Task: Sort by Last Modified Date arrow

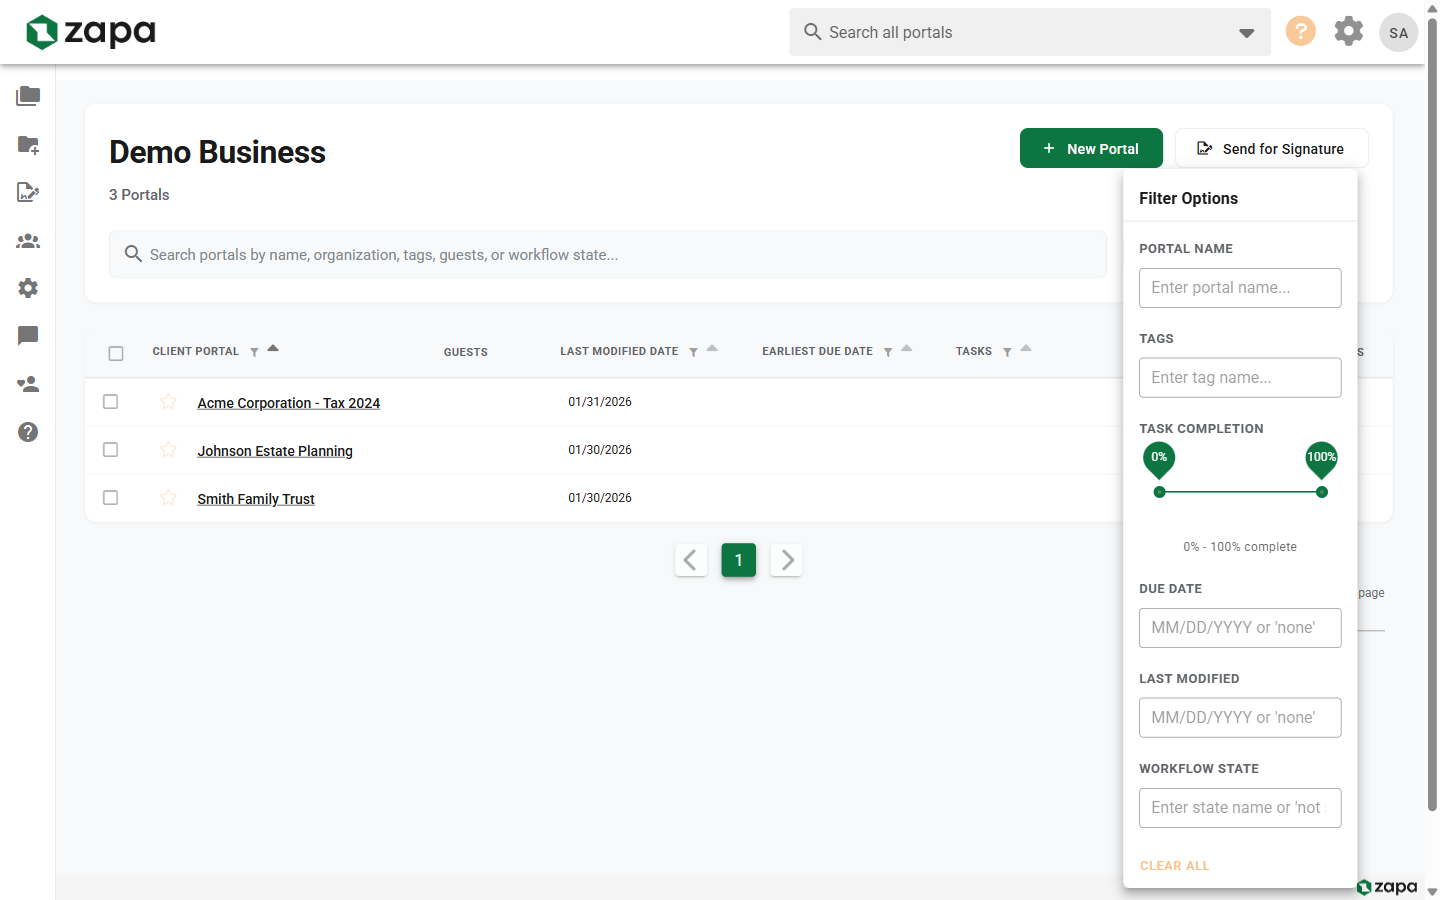Action: [713, 348]
